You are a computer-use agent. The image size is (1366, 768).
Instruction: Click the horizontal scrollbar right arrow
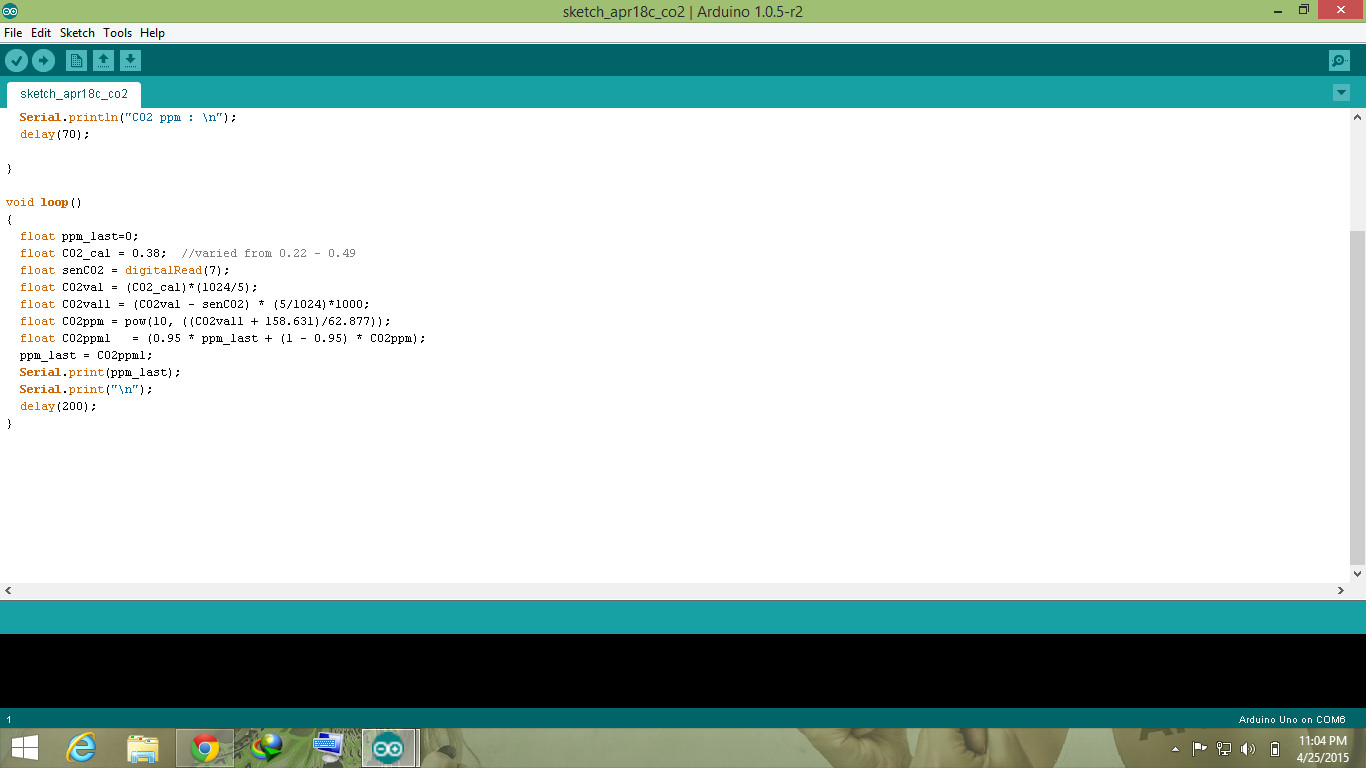click(x=1341, y=591)
